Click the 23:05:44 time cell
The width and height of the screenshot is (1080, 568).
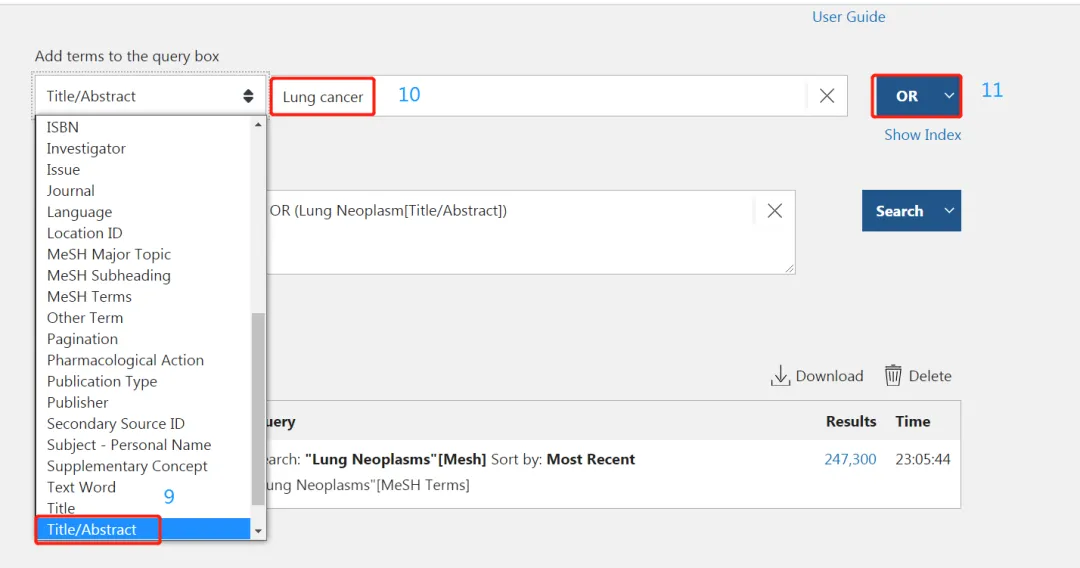(x=923, y=459)
